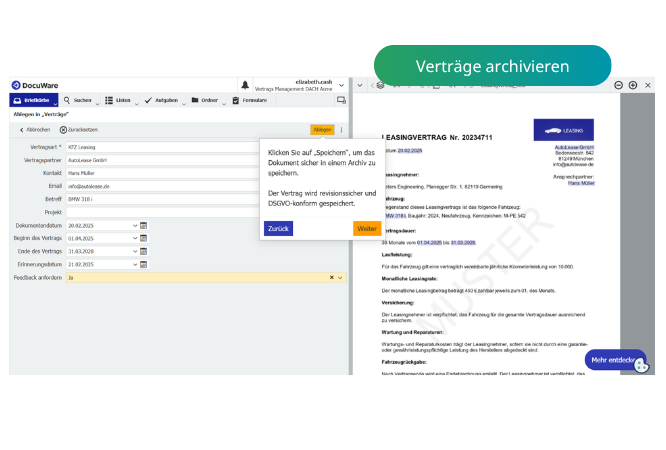Click the AutoLease GmbH link in document
The height and width of the screenshot is (450, 666).
click(x=574, y=147)
